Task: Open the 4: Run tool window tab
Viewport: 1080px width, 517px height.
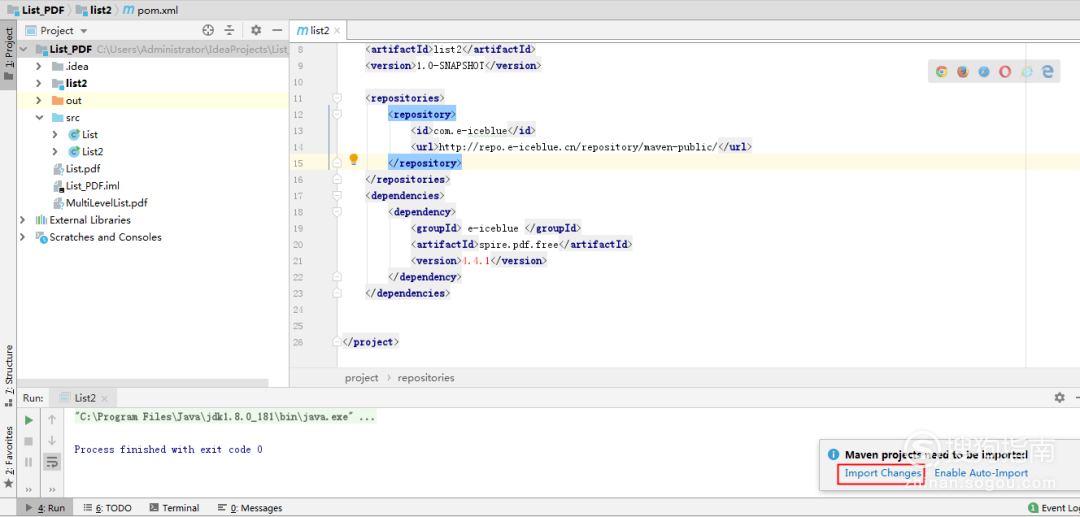Action: click(x=45, y=508)
